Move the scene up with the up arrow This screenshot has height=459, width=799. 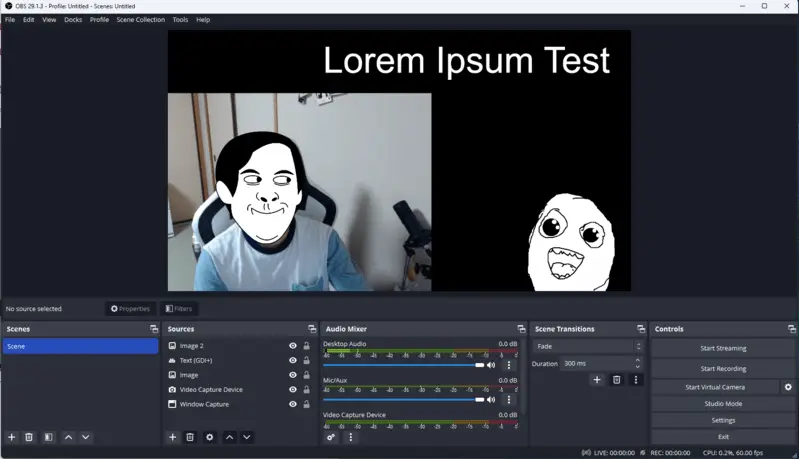68,437
